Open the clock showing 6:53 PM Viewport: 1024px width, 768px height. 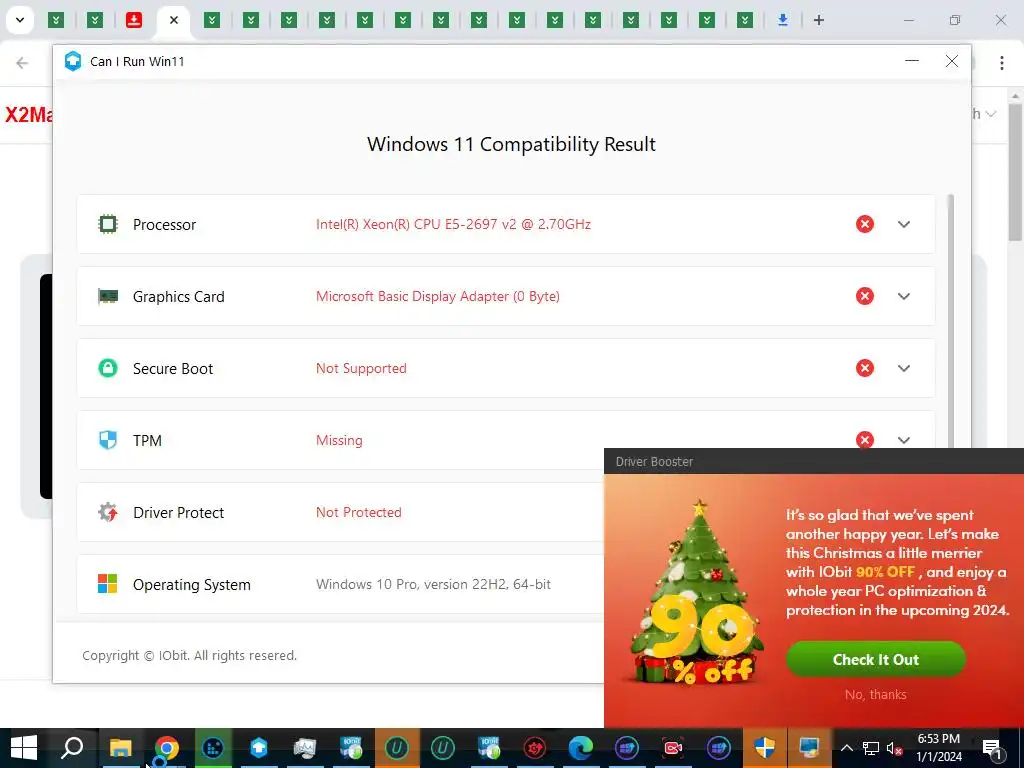938,748
